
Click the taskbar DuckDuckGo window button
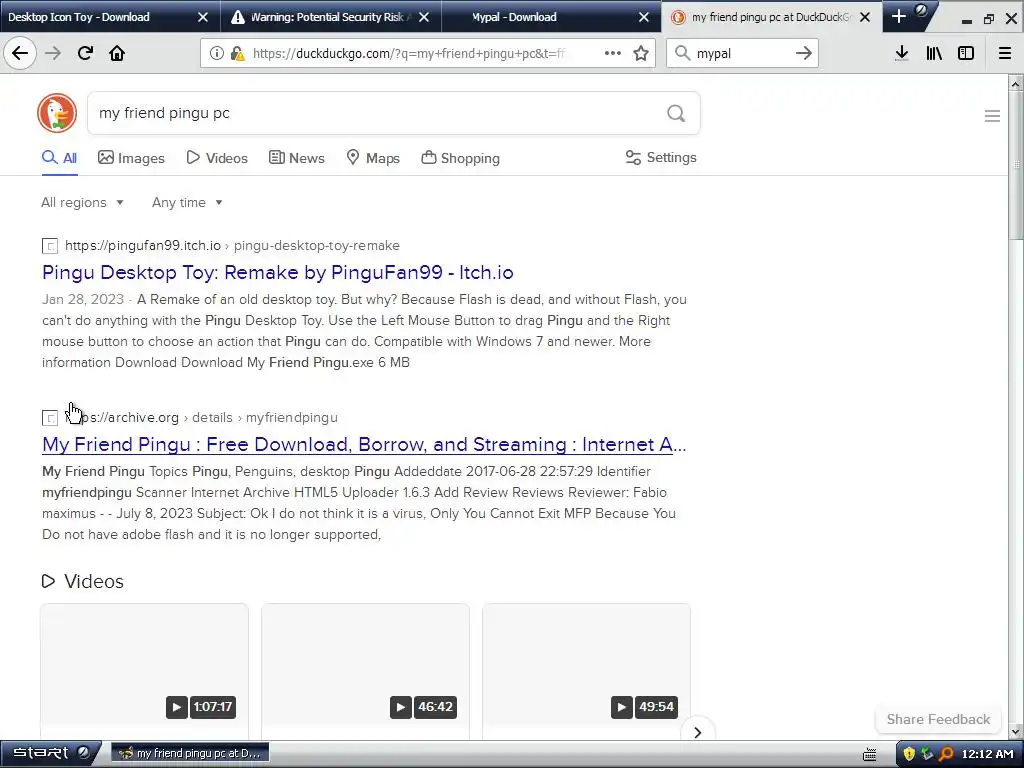[x=190, y=753]
